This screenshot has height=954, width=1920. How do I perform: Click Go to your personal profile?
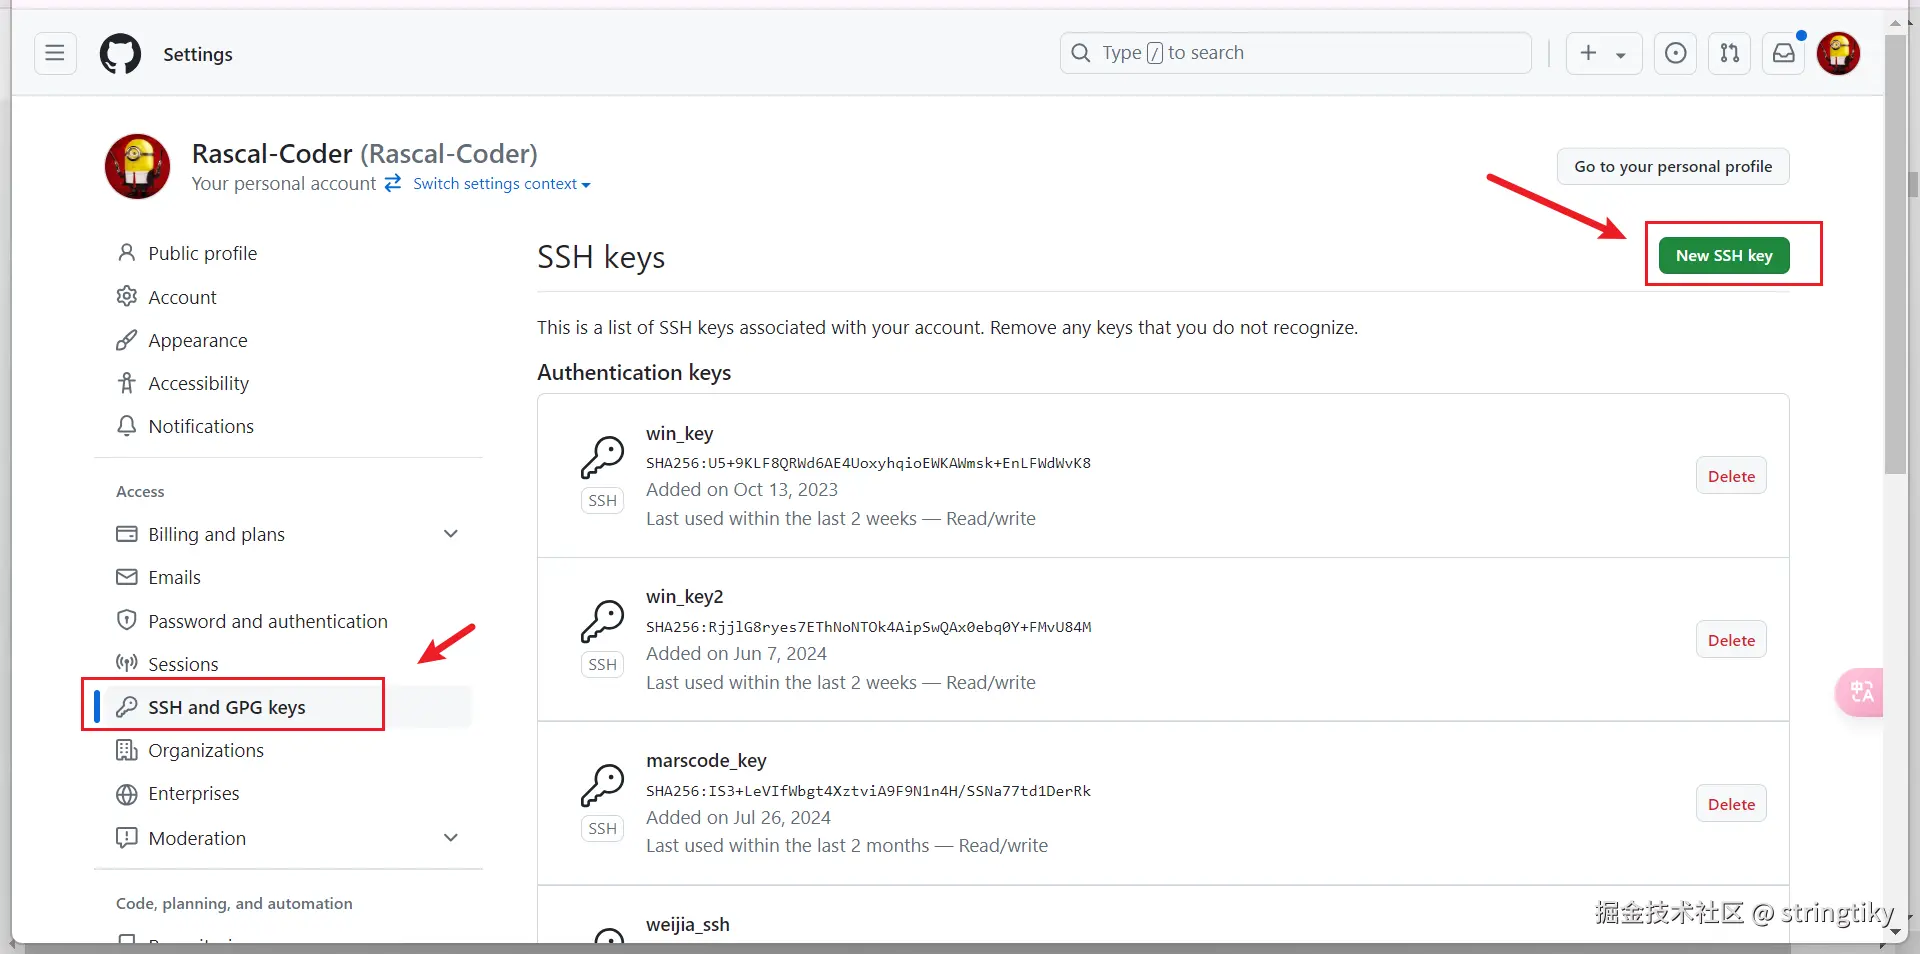tap(1672, 167)
